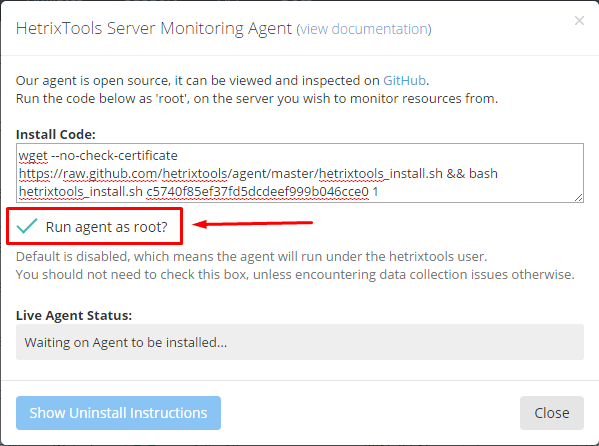Image resolution: width=599 pixels, height=446 pixels.
Task: Click the c5740f85 server key string
Action: pos(257,191)
